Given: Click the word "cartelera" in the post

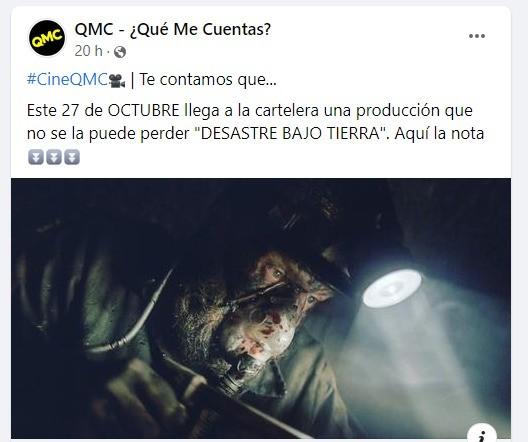Looking at the screenshot, I should [287, 110].
